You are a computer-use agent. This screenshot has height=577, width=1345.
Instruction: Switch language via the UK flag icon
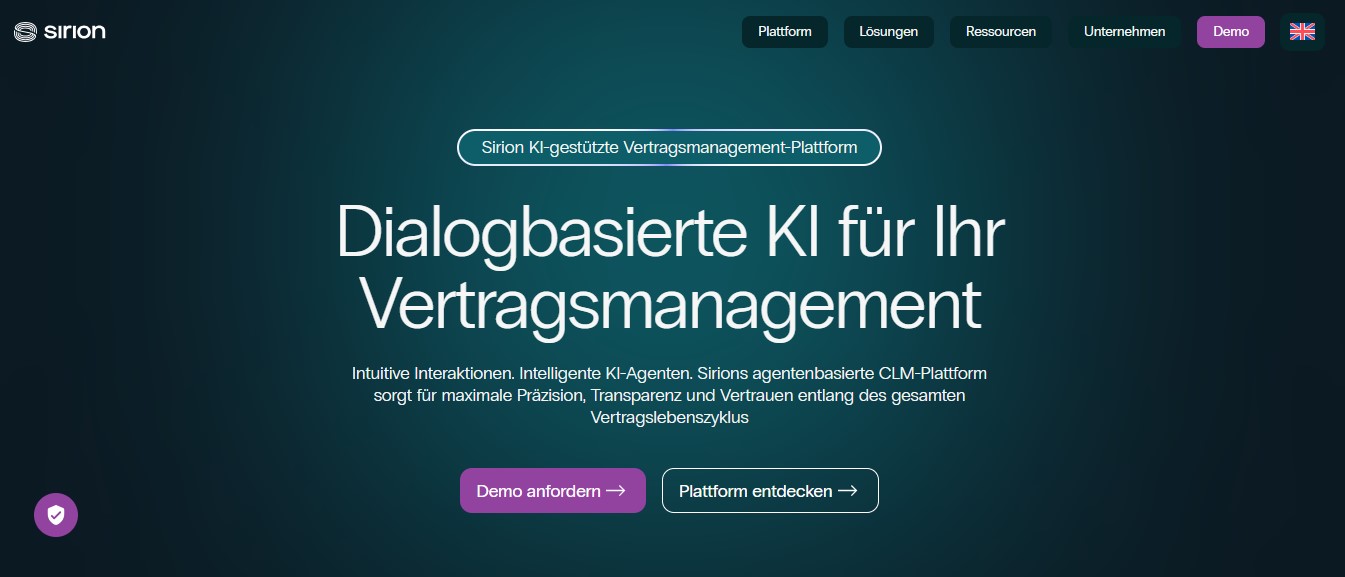click(x=1302, y=32)
